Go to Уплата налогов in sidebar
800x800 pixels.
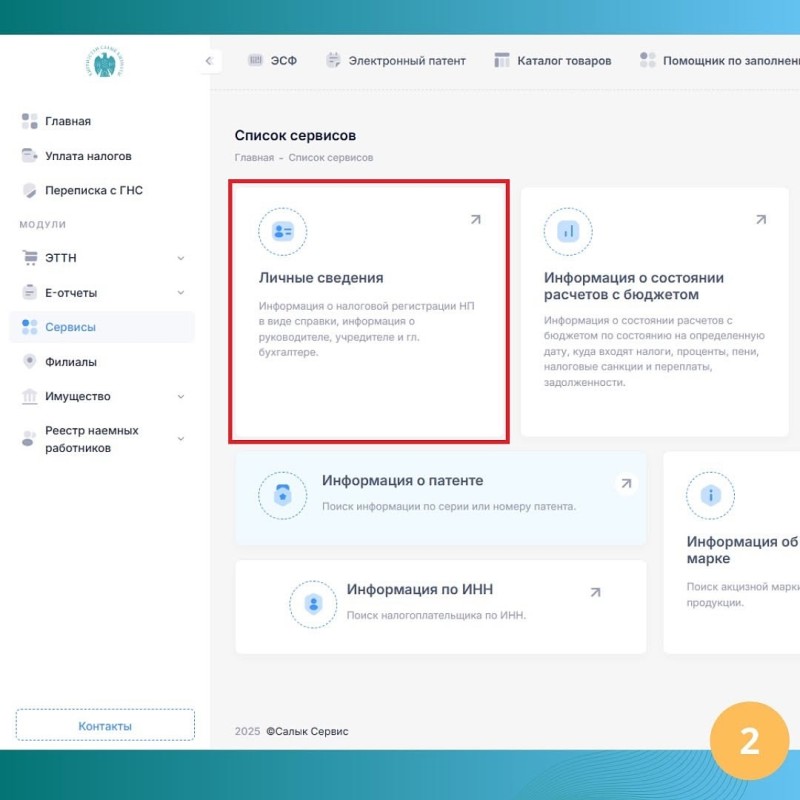[x=88, y=156]
